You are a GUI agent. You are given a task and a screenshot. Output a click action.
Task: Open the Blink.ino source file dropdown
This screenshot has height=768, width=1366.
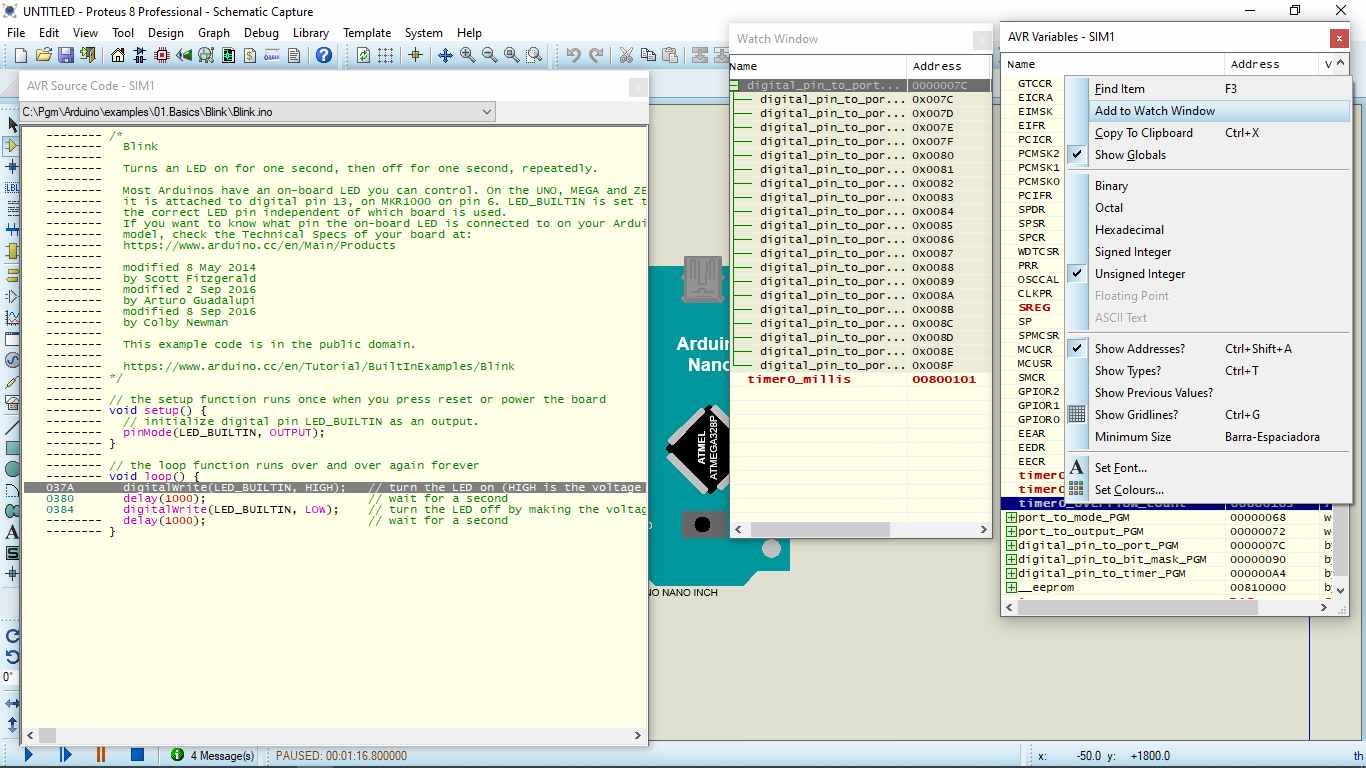[x=487, y=112]
